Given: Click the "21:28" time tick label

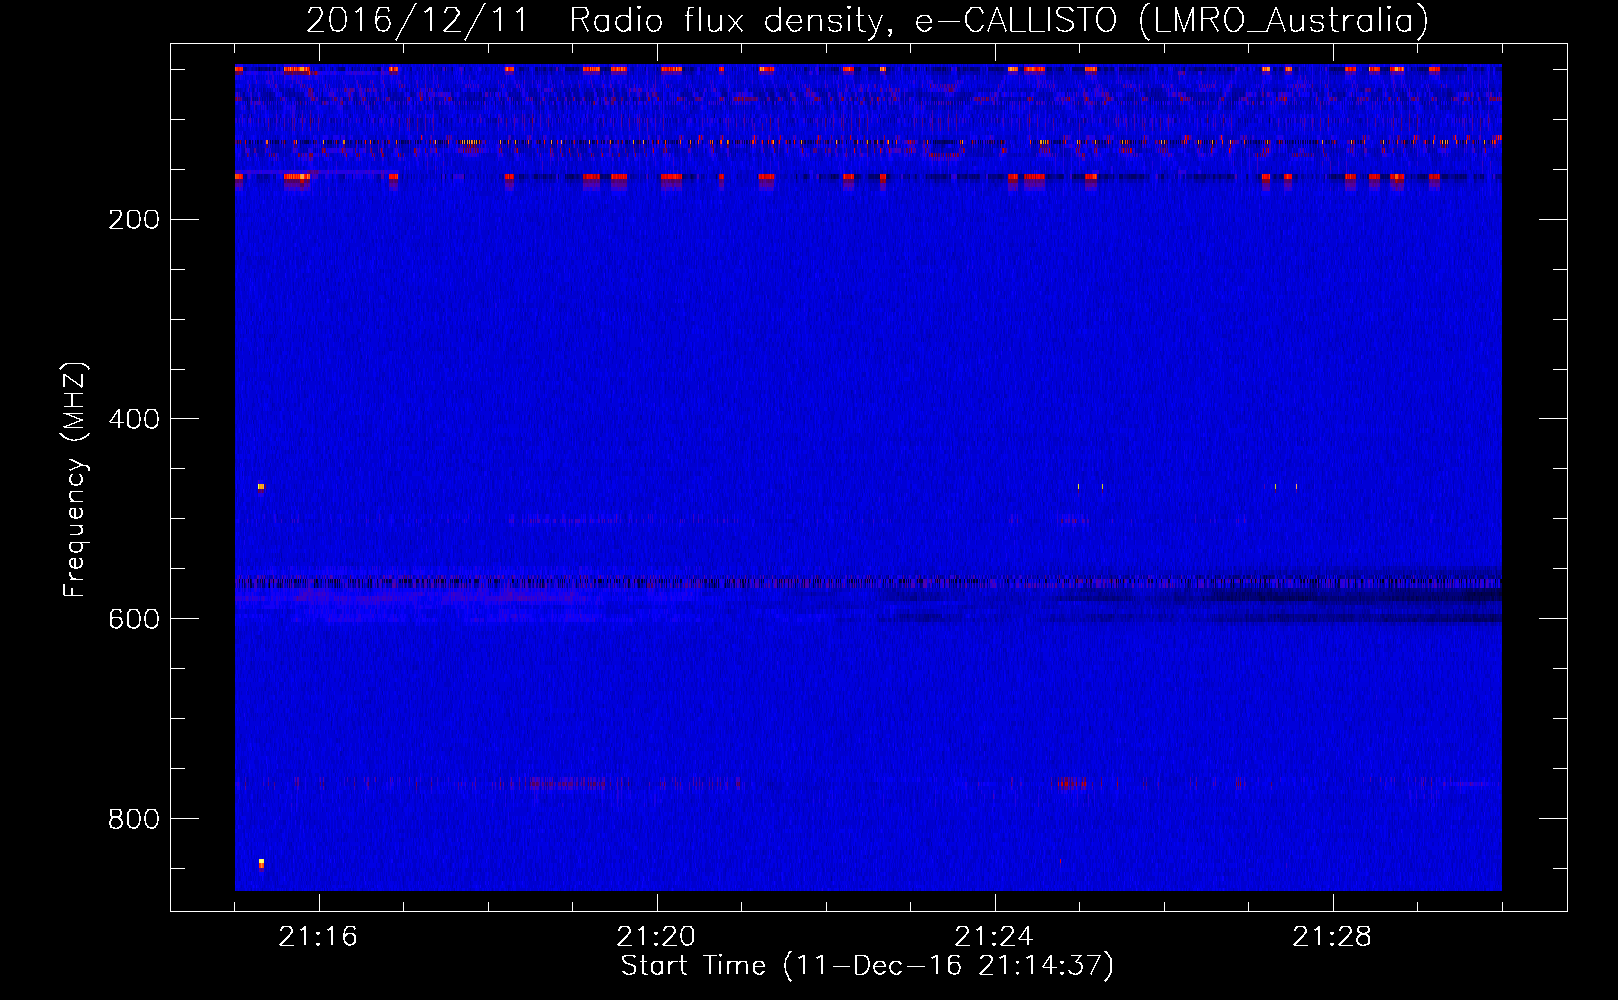Looking at the screenshot, I should [x=1332, y=937].
